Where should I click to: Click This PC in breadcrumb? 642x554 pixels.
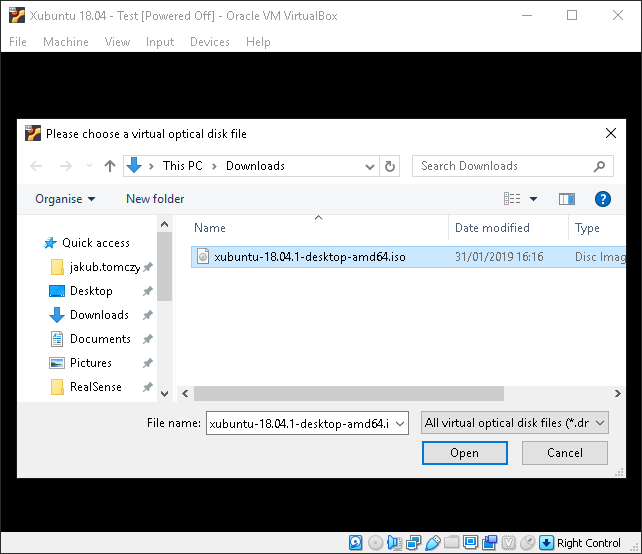point(183,166)
